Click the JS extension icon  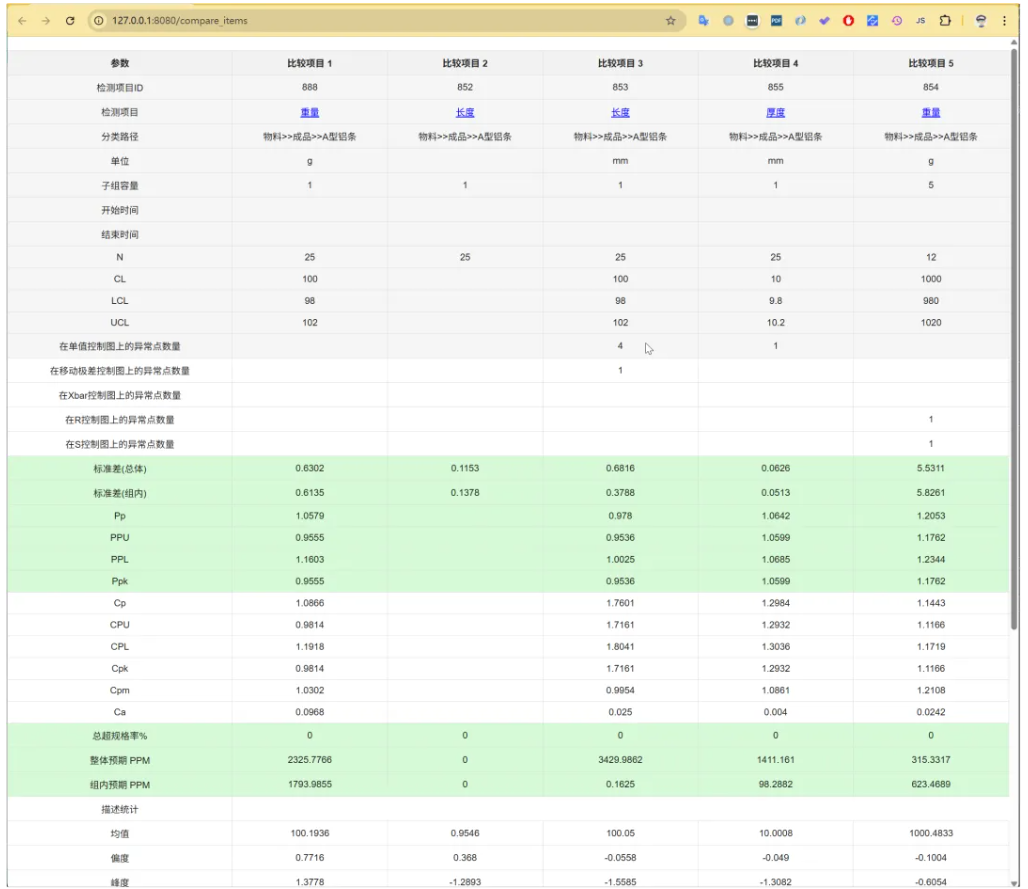[x=920, y=20]
